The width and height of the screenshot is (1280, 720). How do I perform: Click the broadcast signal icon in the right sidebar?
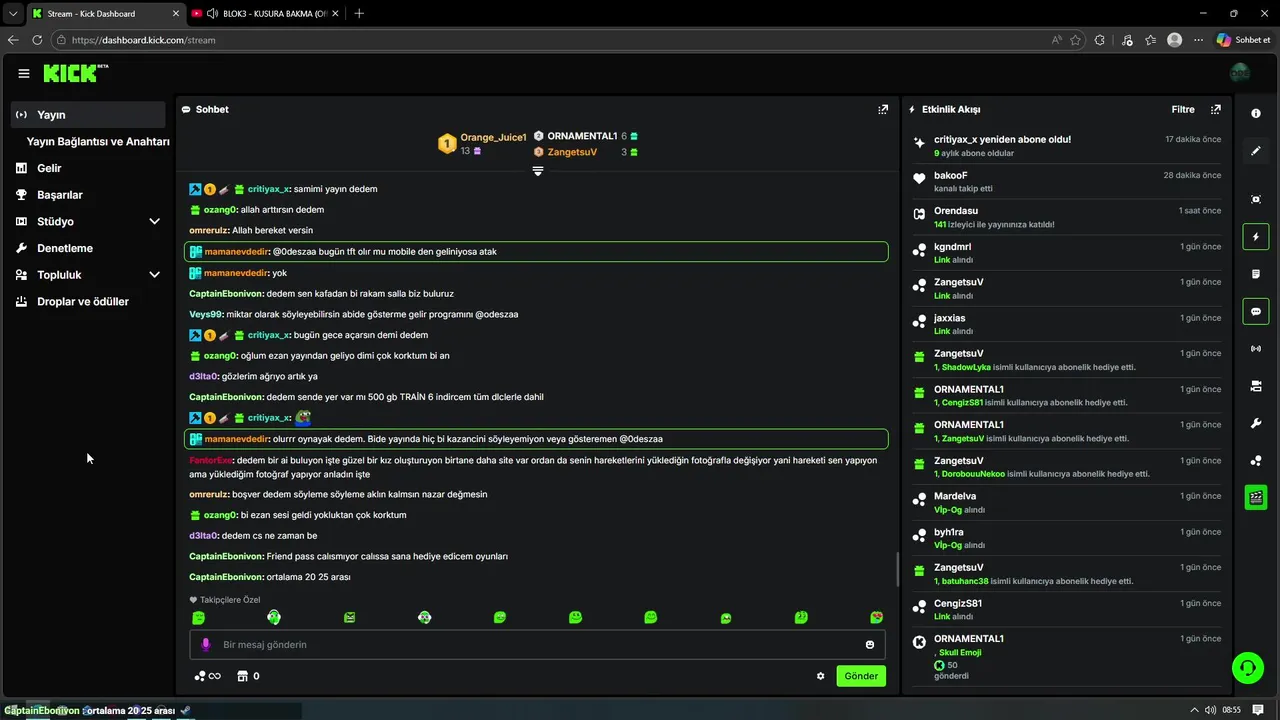[x=1256, y=349]
